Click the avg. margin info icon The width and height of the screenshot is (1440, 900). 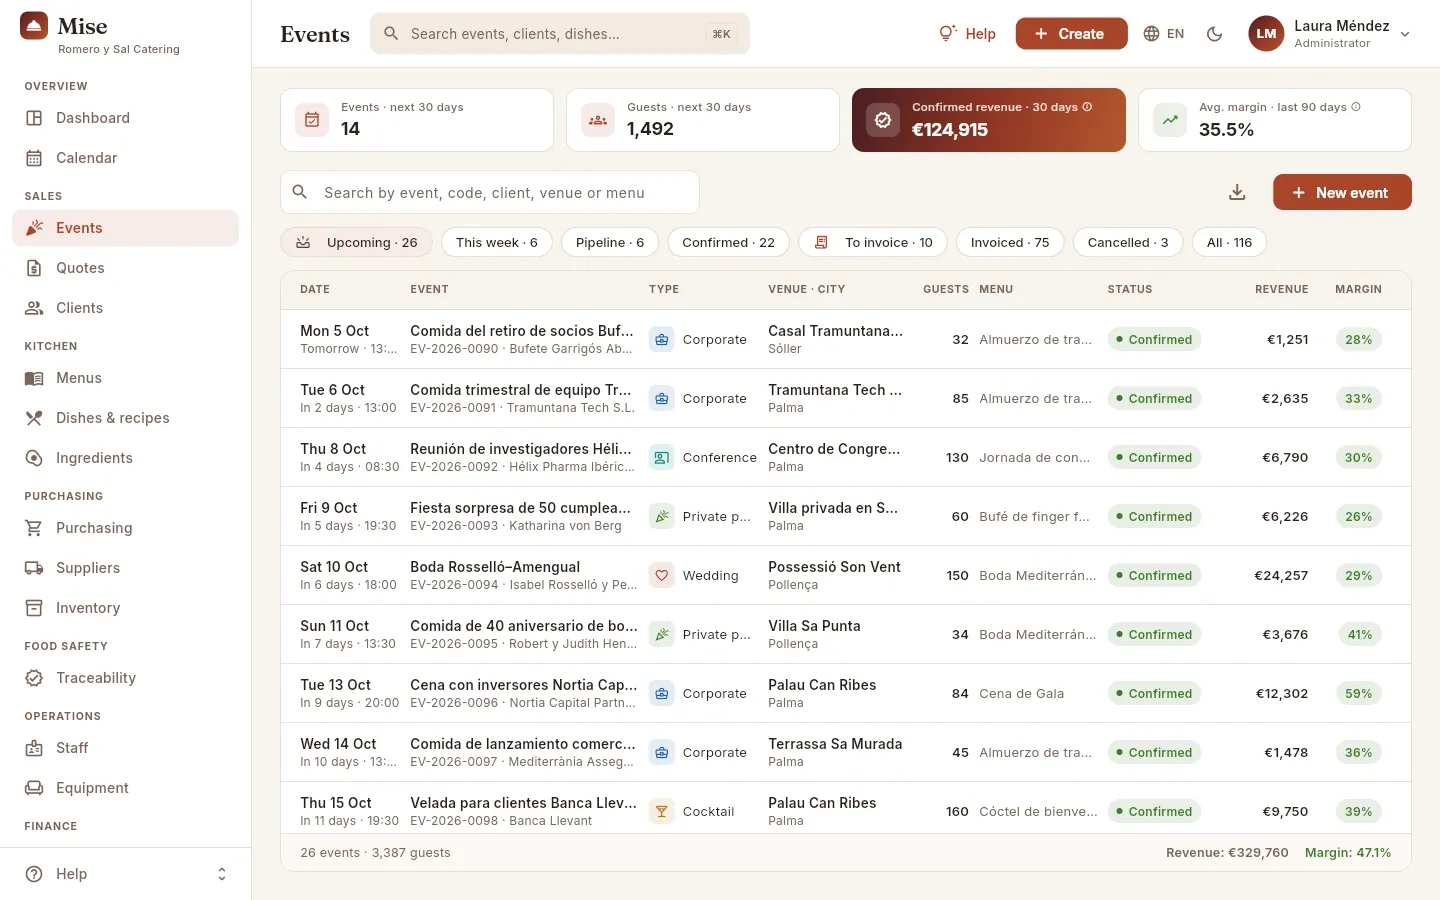pyautogui.click(x=1356, y=107)
